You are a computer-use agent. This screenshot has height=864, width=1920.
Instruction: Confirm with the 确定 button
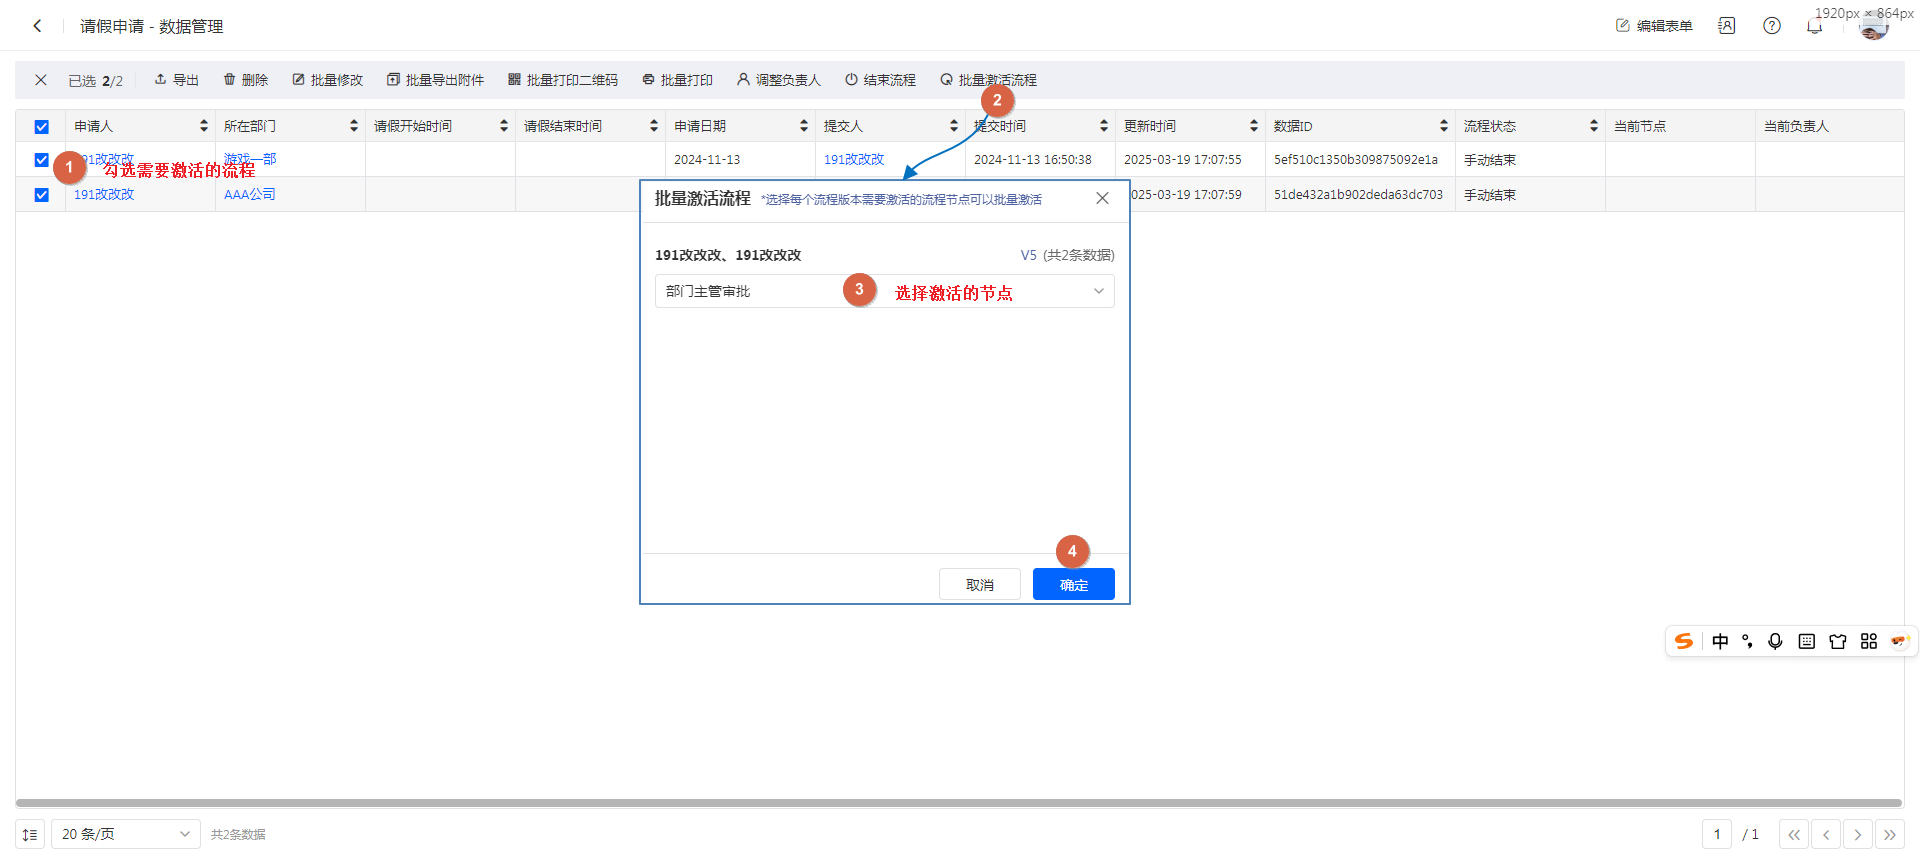coord(1073,585)
